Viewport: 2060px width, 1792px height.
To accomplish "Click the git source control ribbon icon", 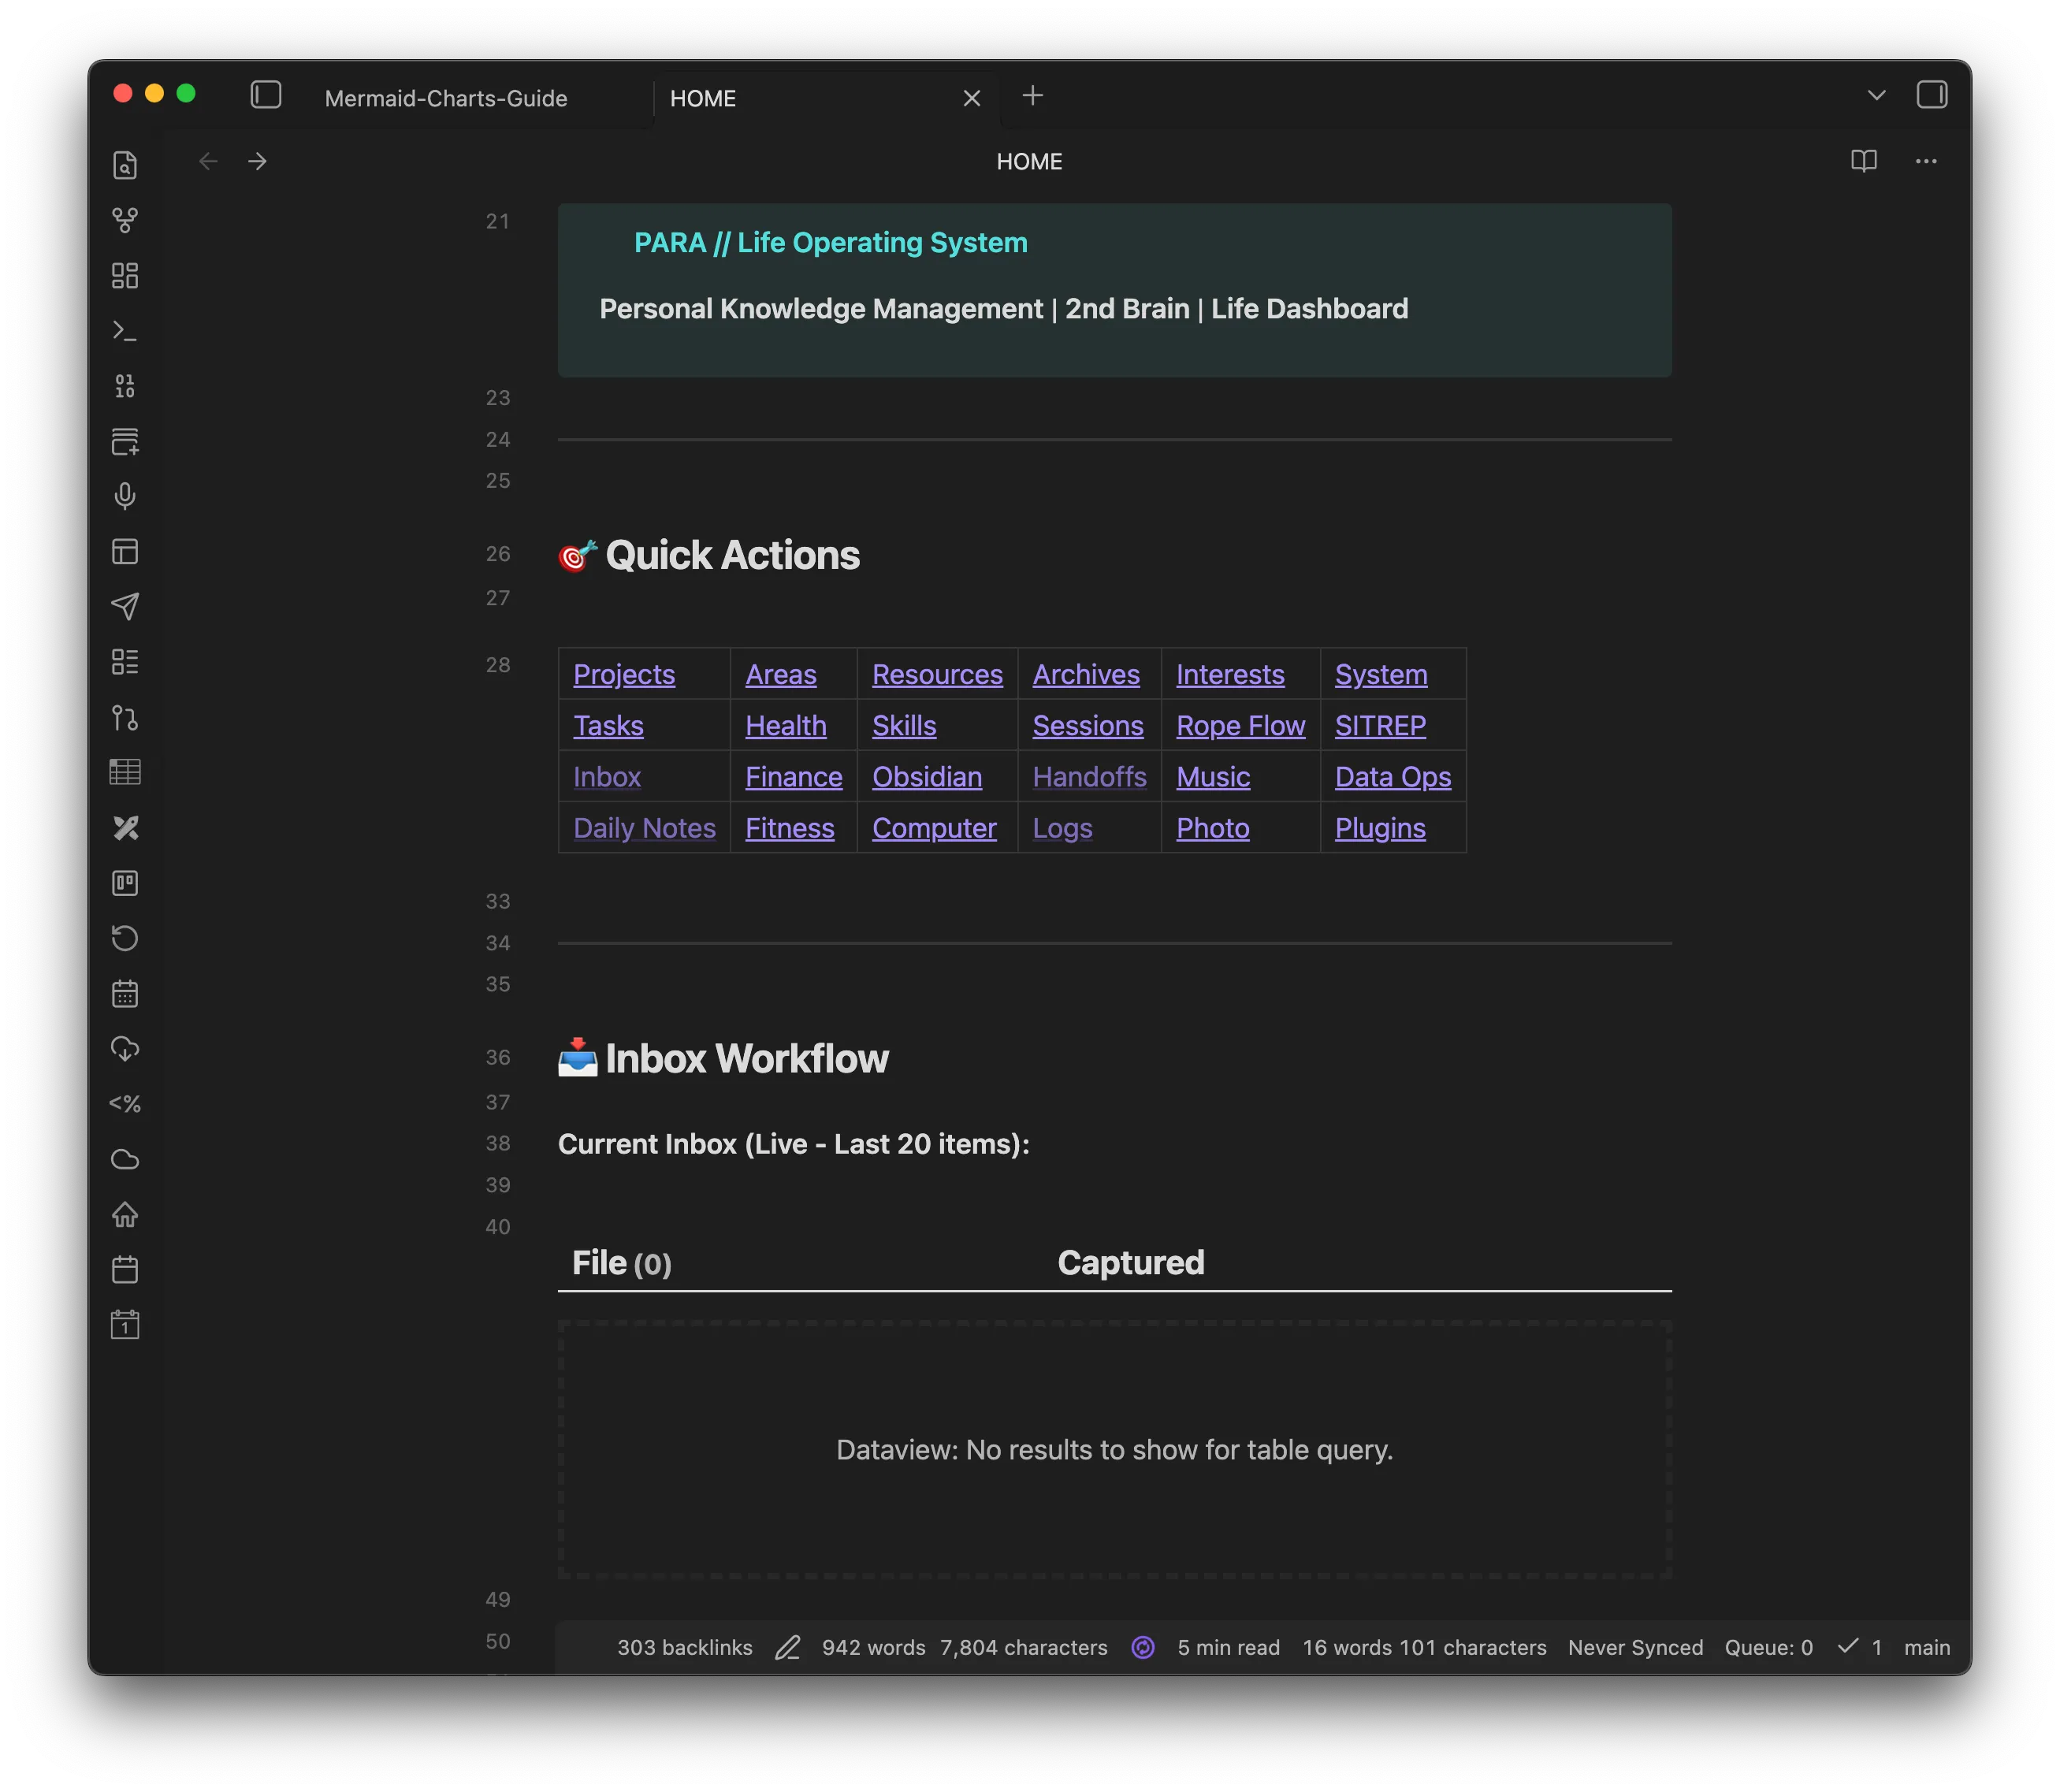I will click(125, 717).
